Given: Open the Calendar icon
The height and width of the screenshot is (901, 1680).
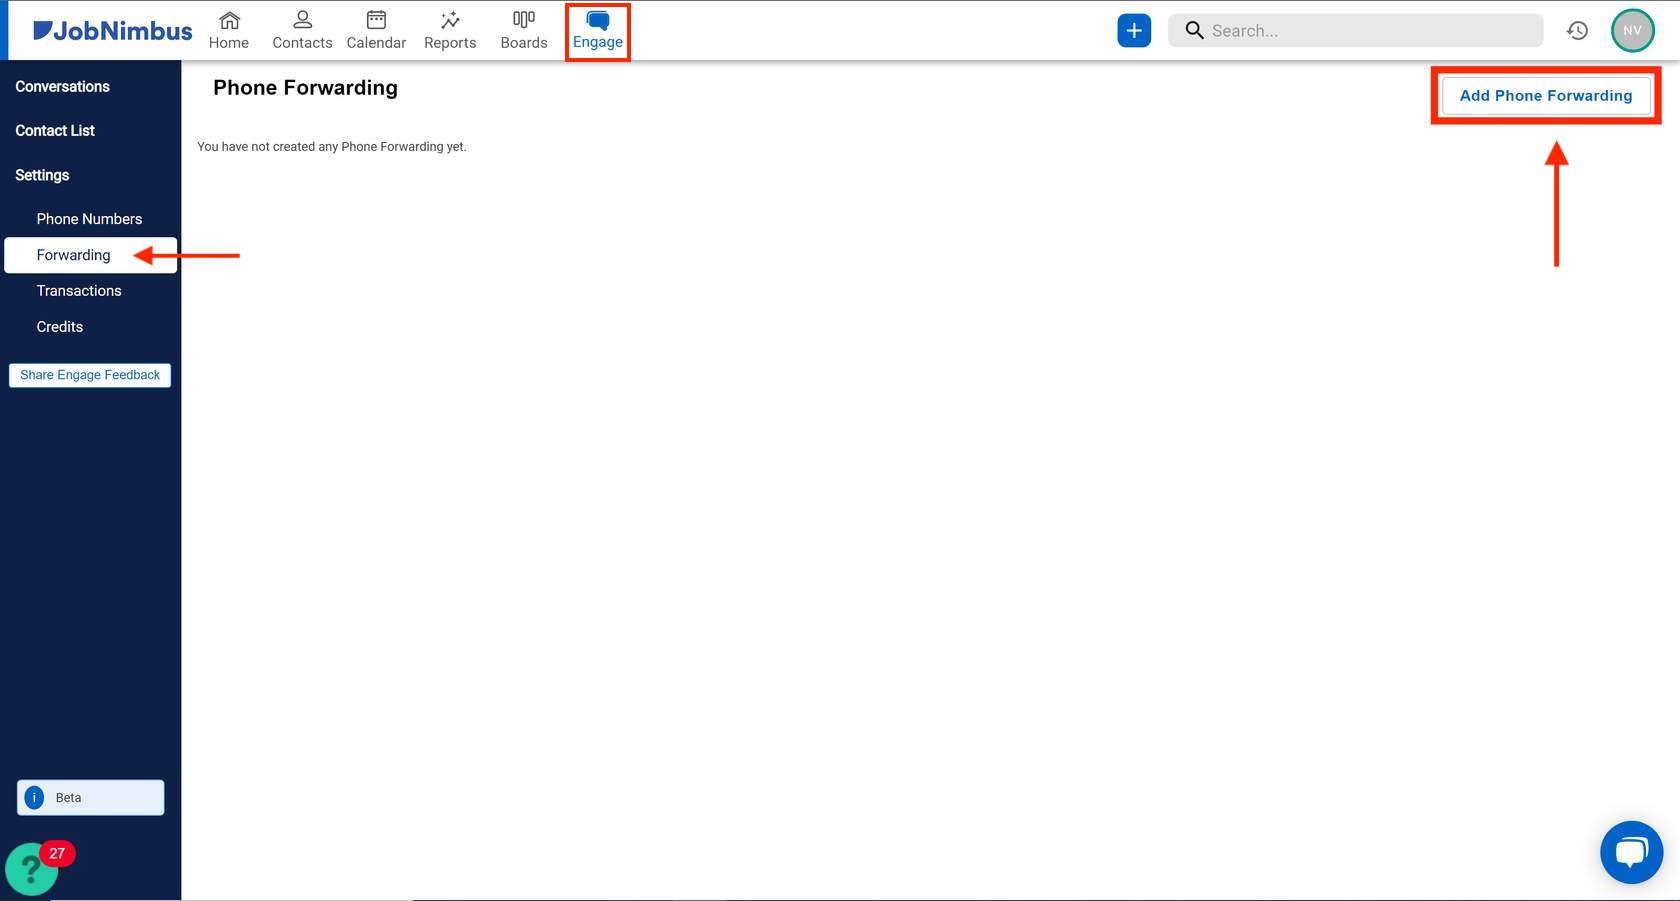Looking at the screenshot, I should (375, 28).
